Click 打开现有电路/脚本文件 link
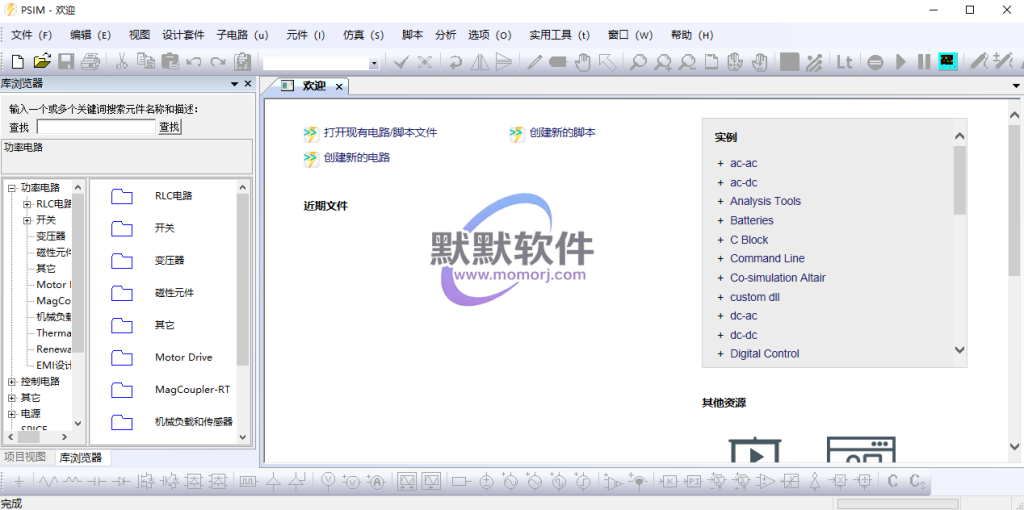This screenshot has width=1024, height=510. pyautogui.click(x=380, y=133)
